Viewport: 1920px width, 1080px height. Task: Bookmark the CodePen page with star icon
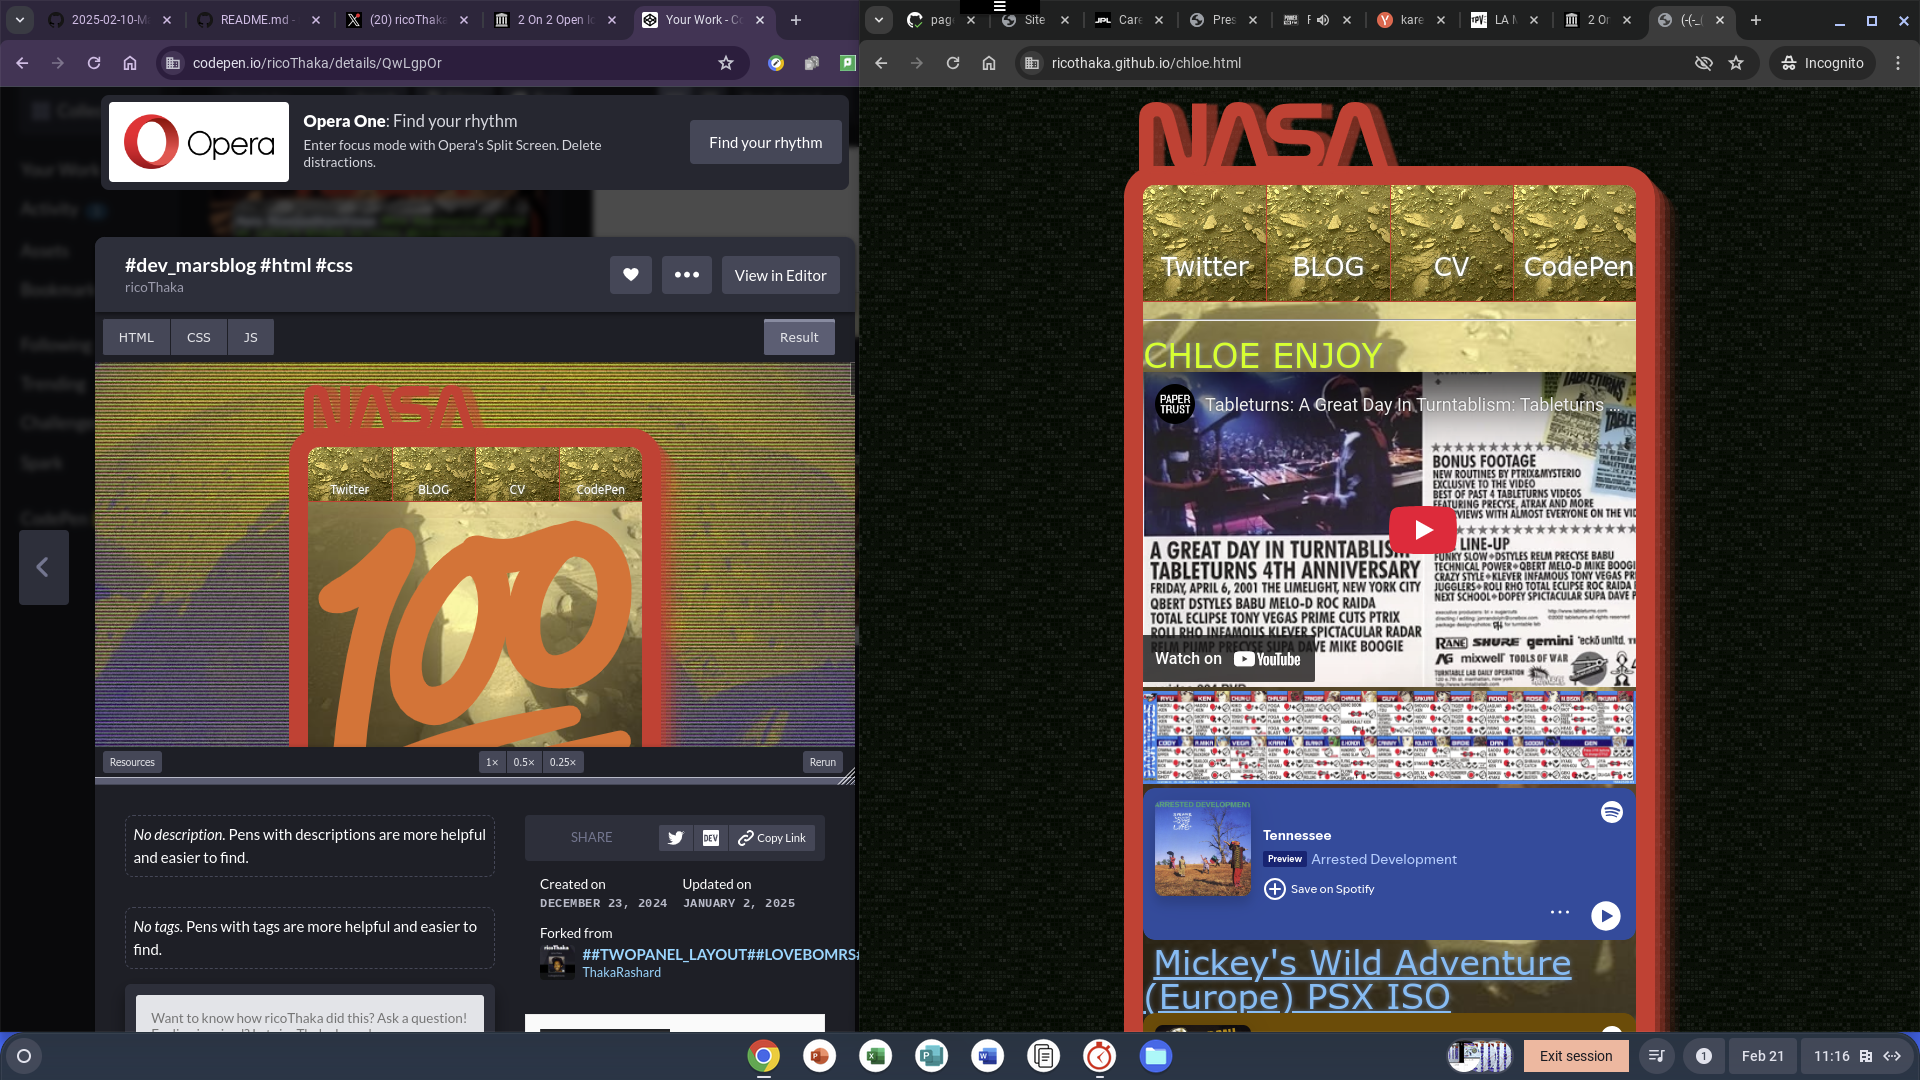pos(726,63)
